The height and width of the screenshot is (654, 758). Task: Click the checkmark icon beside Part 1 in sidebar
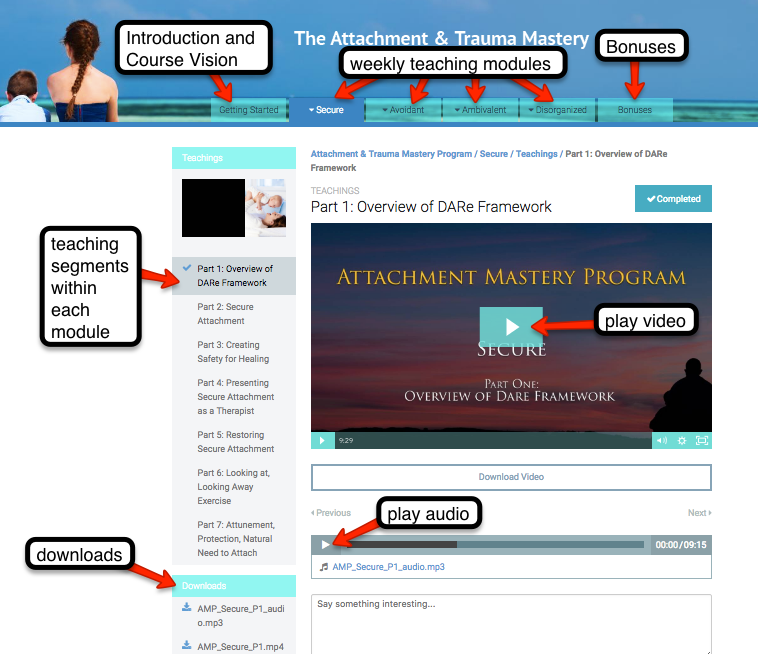(x=187, y=268)
